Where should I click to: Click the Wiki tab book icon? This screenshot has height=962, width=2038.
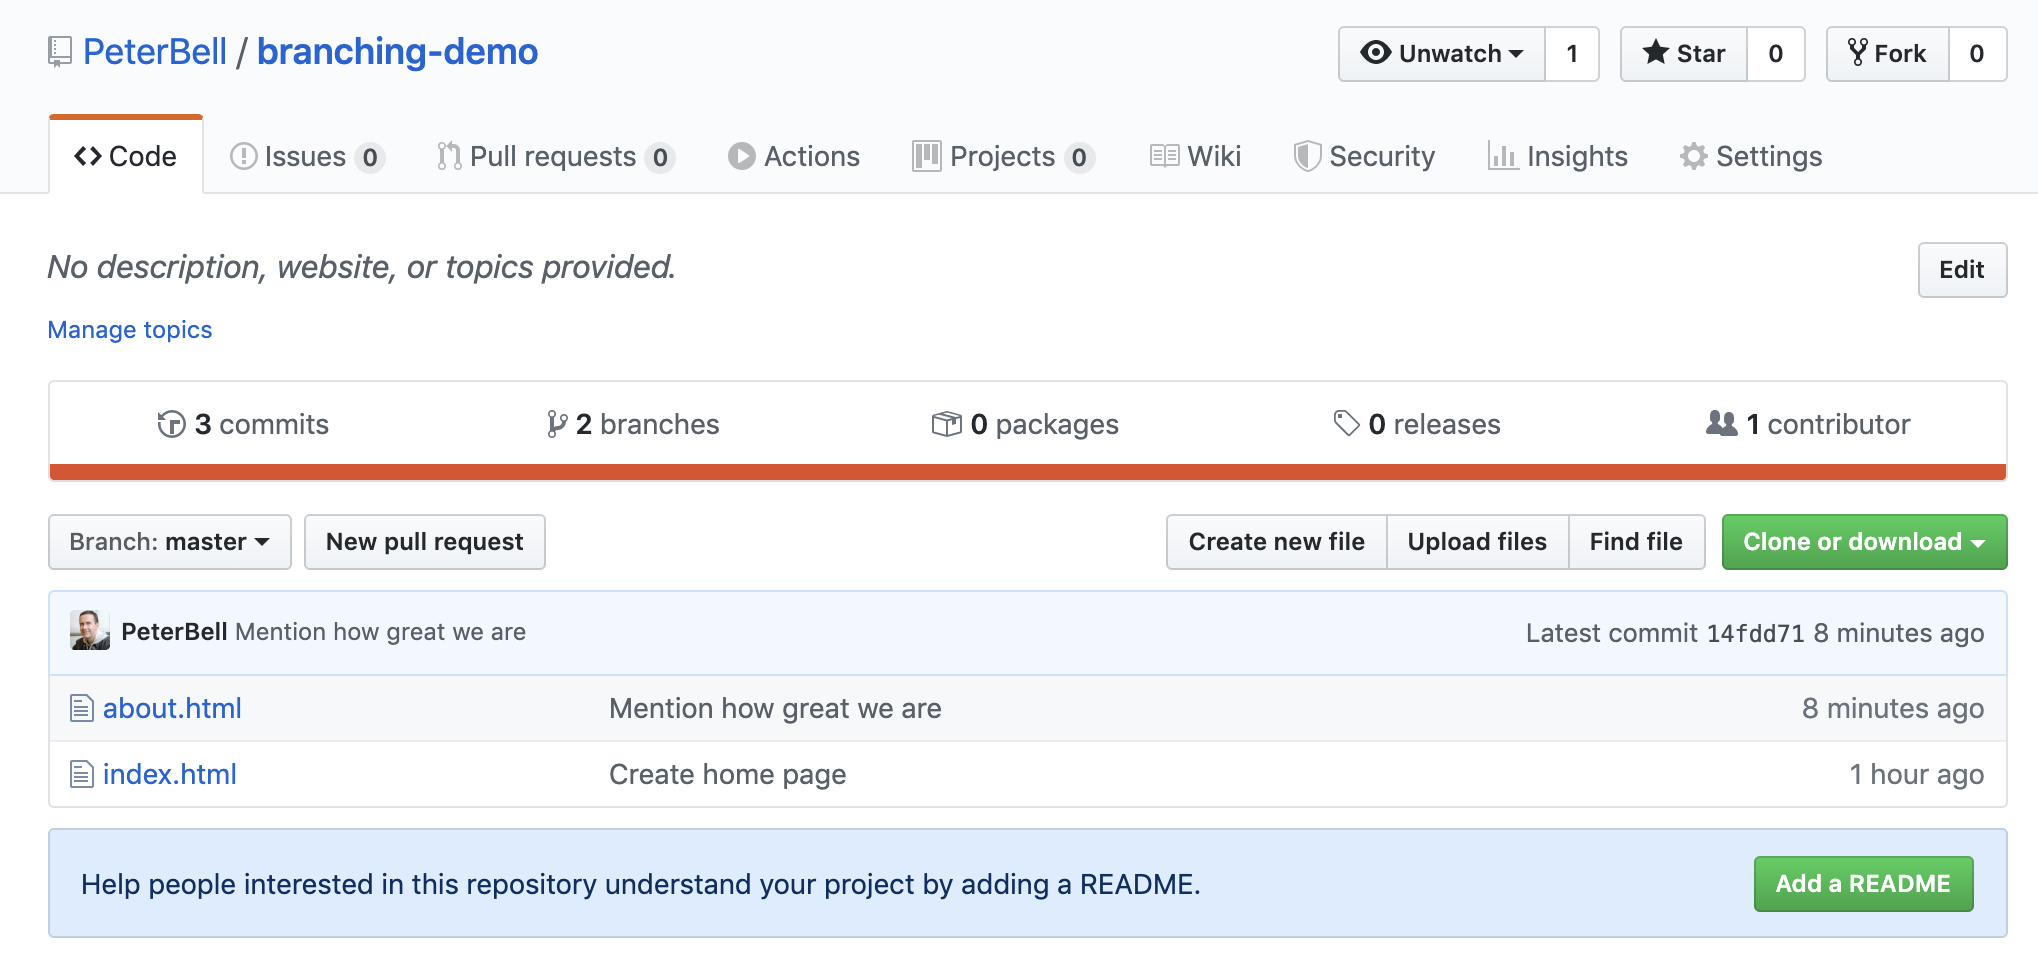(x=1164, y=156)
